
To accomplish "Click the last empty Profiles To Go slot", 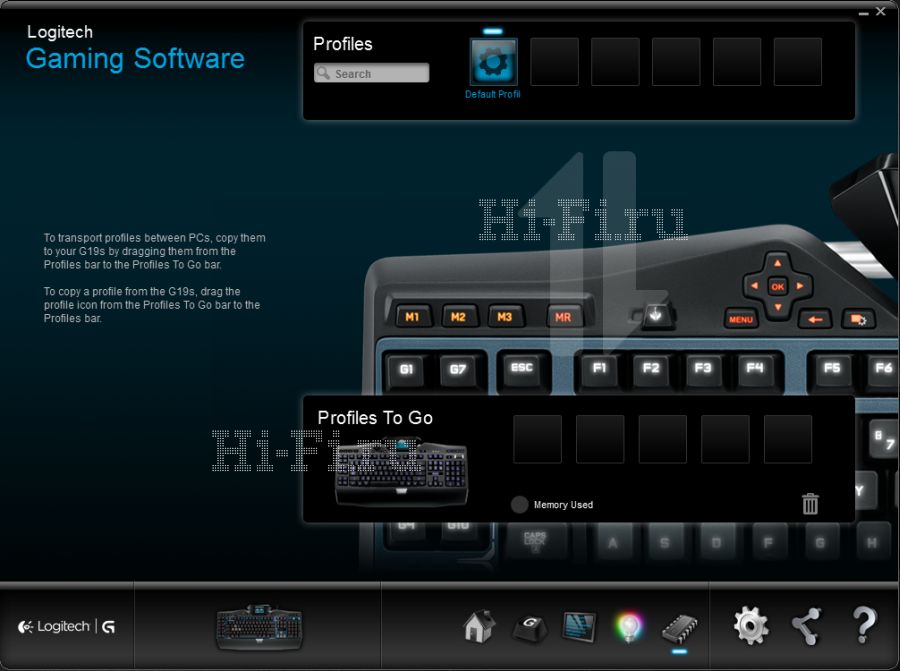I will [x=788, y=440].
